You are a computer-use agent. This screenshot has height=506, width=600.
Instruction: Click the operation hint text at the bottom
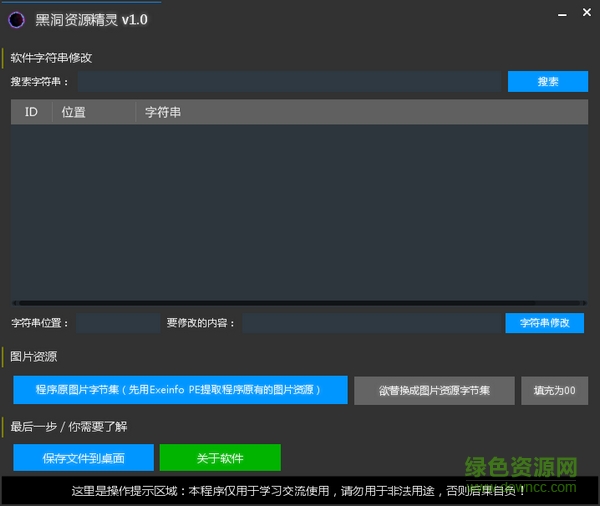[298, 491]
